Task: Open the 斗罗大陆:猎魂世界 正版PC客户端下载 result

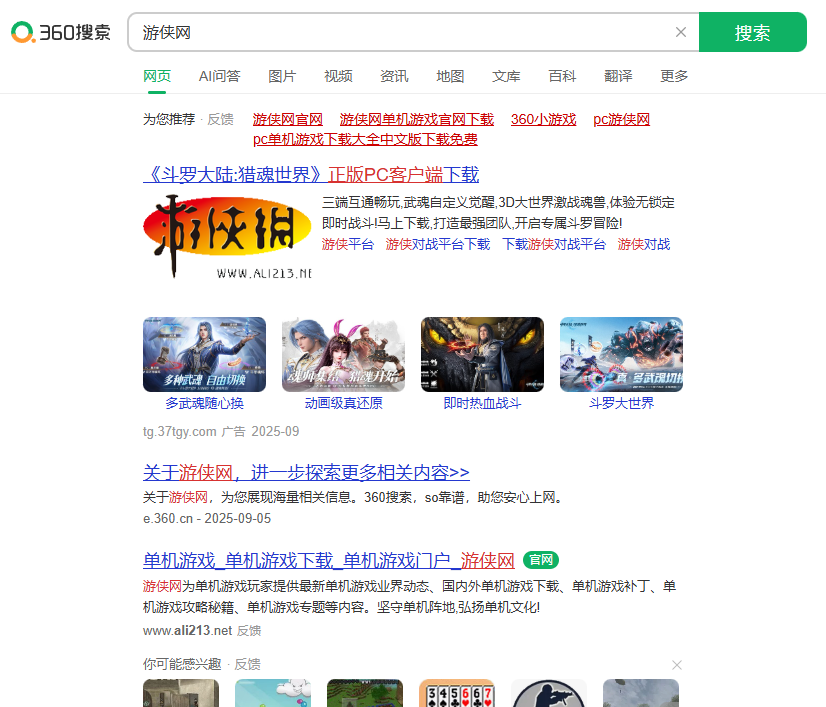Action: (311, 174)
